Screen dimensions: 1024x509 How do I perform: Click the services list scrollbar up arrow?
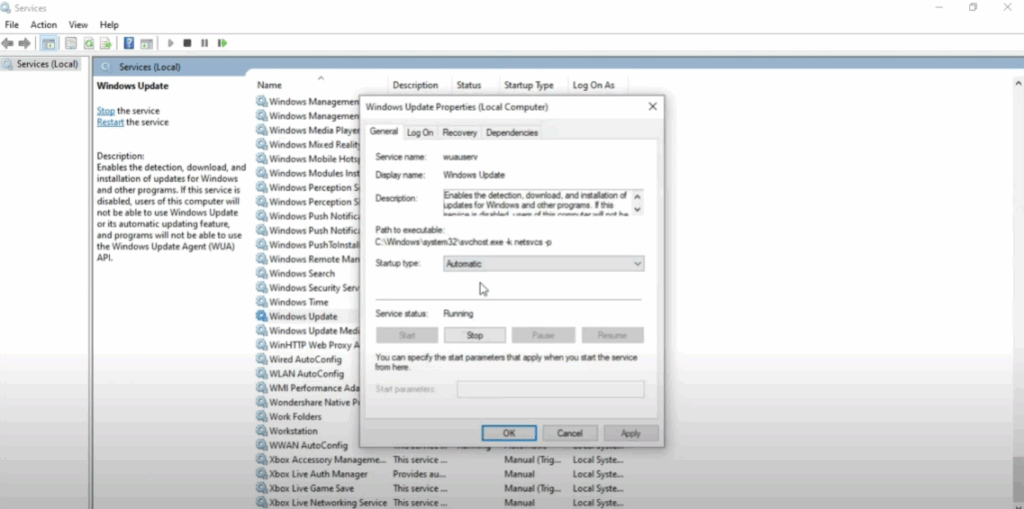(1018, 84)
